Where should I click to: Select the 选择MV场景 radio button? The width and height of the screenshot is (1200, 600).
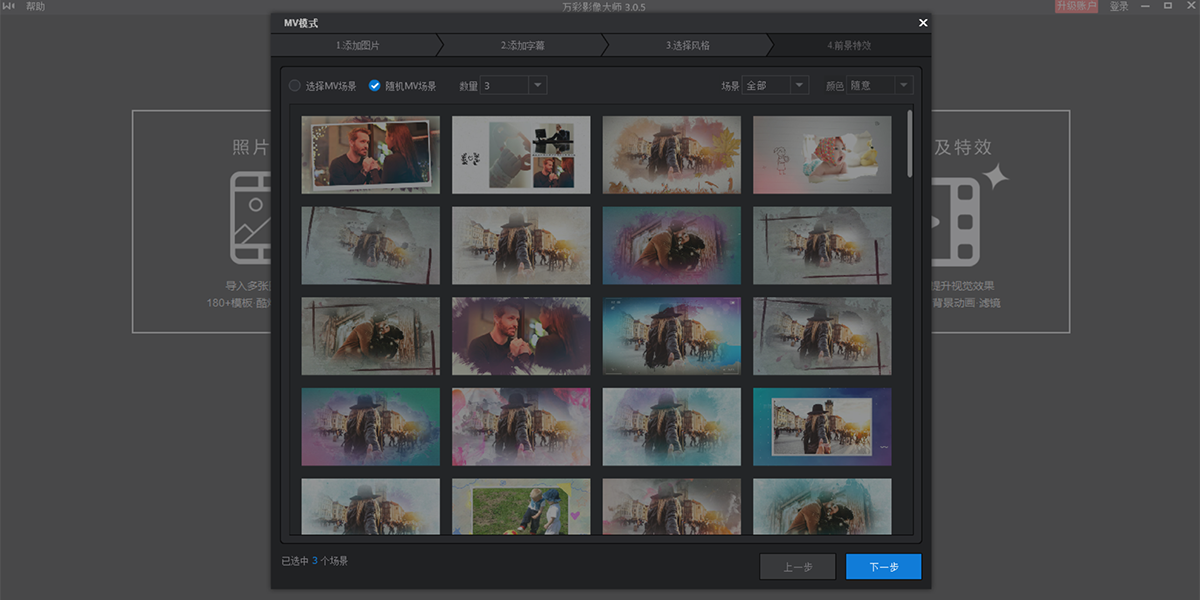[295, 86]
